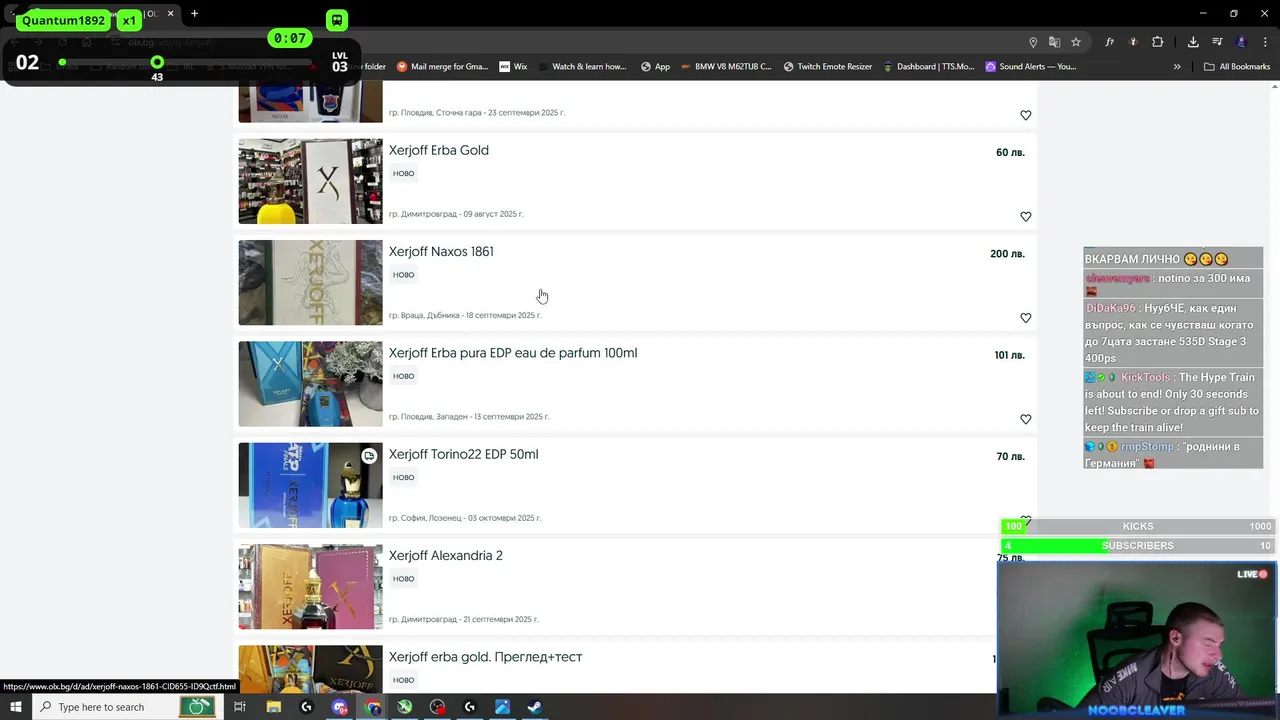The width and height of the screenshot is (1280, 720).
Task: Click the location permission icon in address bar
Action: [1033, 42]
